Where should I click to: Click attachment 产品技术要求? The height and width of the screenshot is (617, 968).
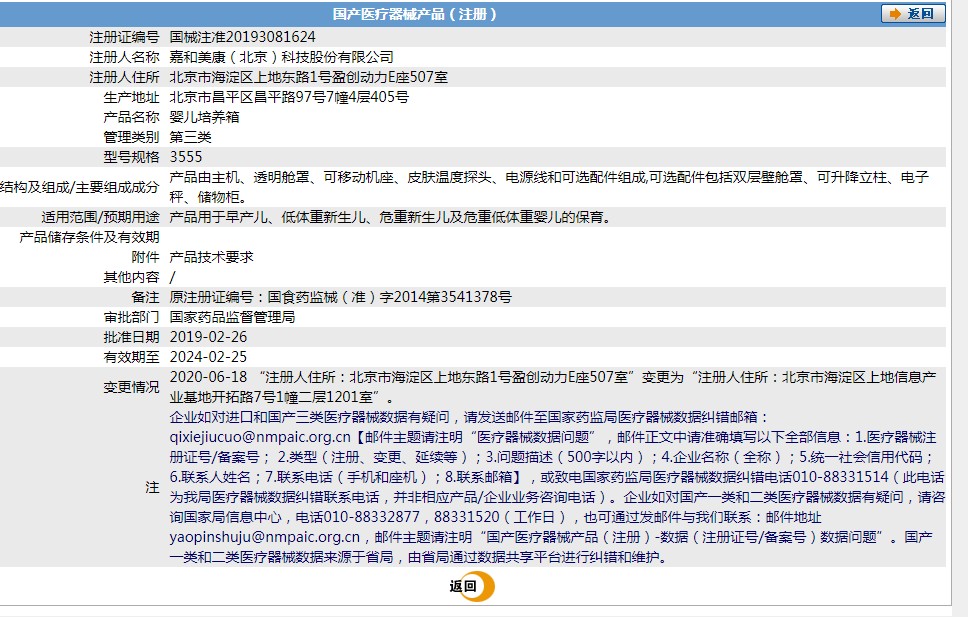pos(211,257)
